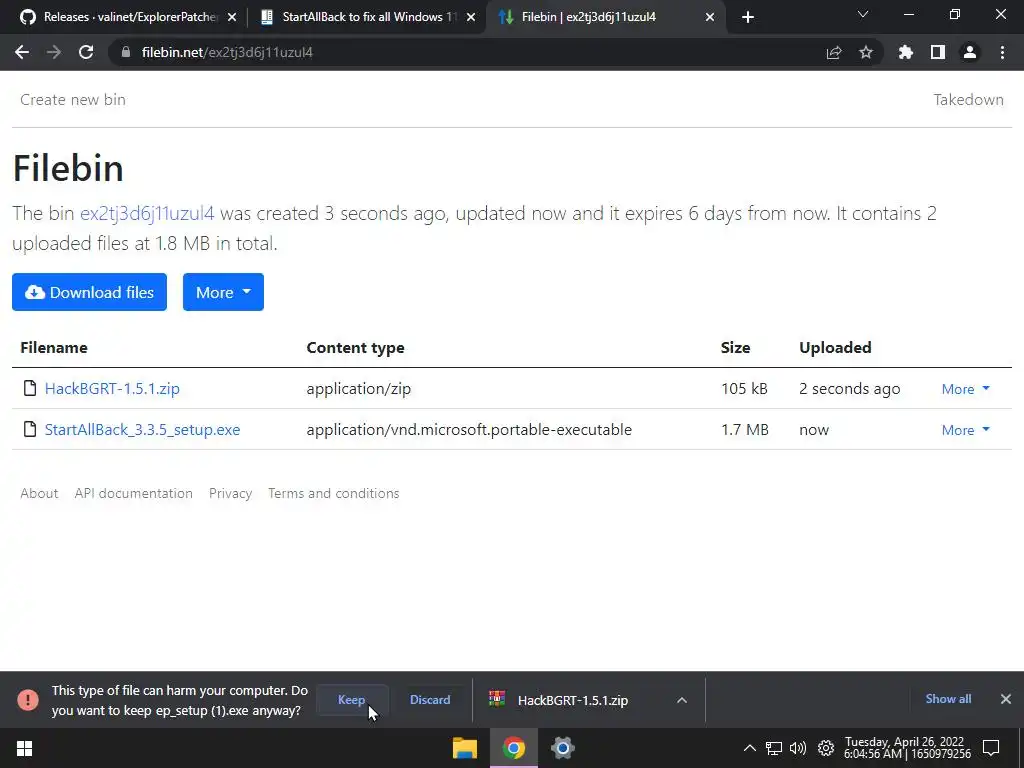Close the downloads bar

[x=1006, y=699]
